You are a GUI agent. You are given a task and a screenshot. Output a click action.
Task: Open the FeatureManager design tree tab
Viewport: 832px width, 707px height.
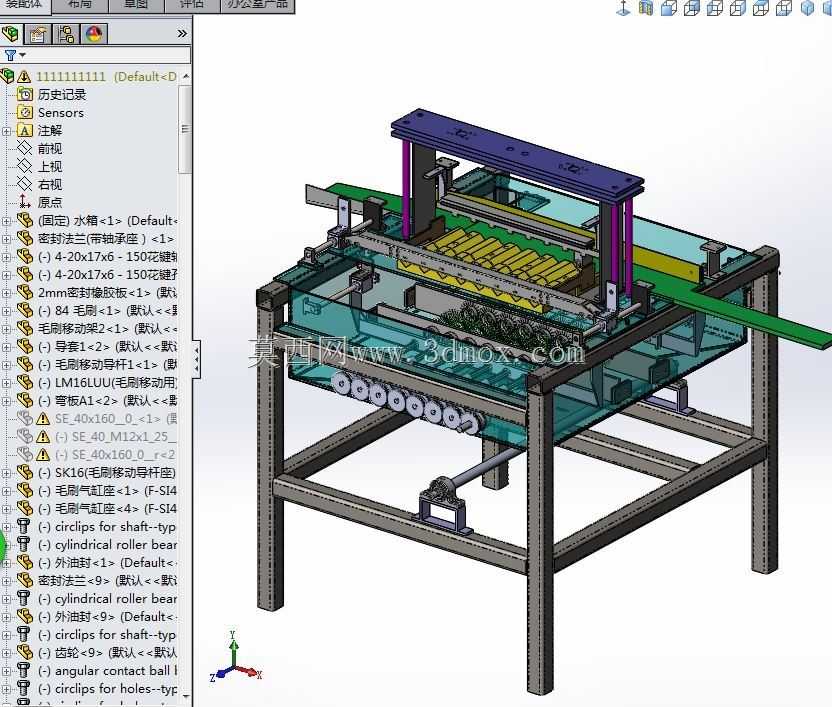click(10, 34)
